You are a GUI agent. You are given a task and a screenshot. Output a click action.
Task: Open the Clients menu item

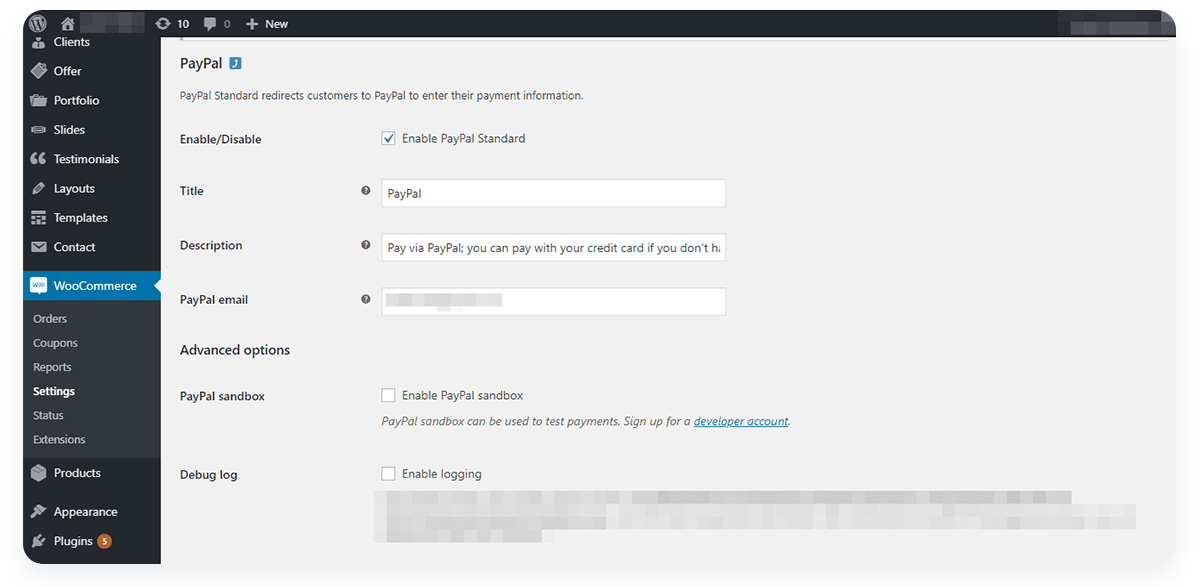[x=72, y=42]
